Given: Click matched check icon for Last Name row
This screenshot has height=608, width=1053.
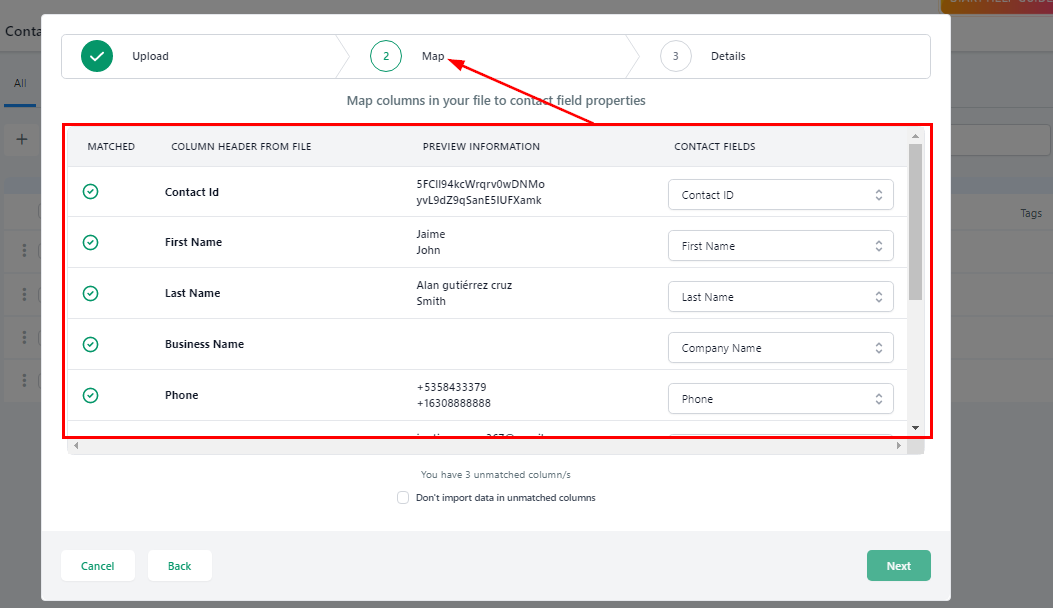Looking at the screenshot, I should [x=90, y=293].
